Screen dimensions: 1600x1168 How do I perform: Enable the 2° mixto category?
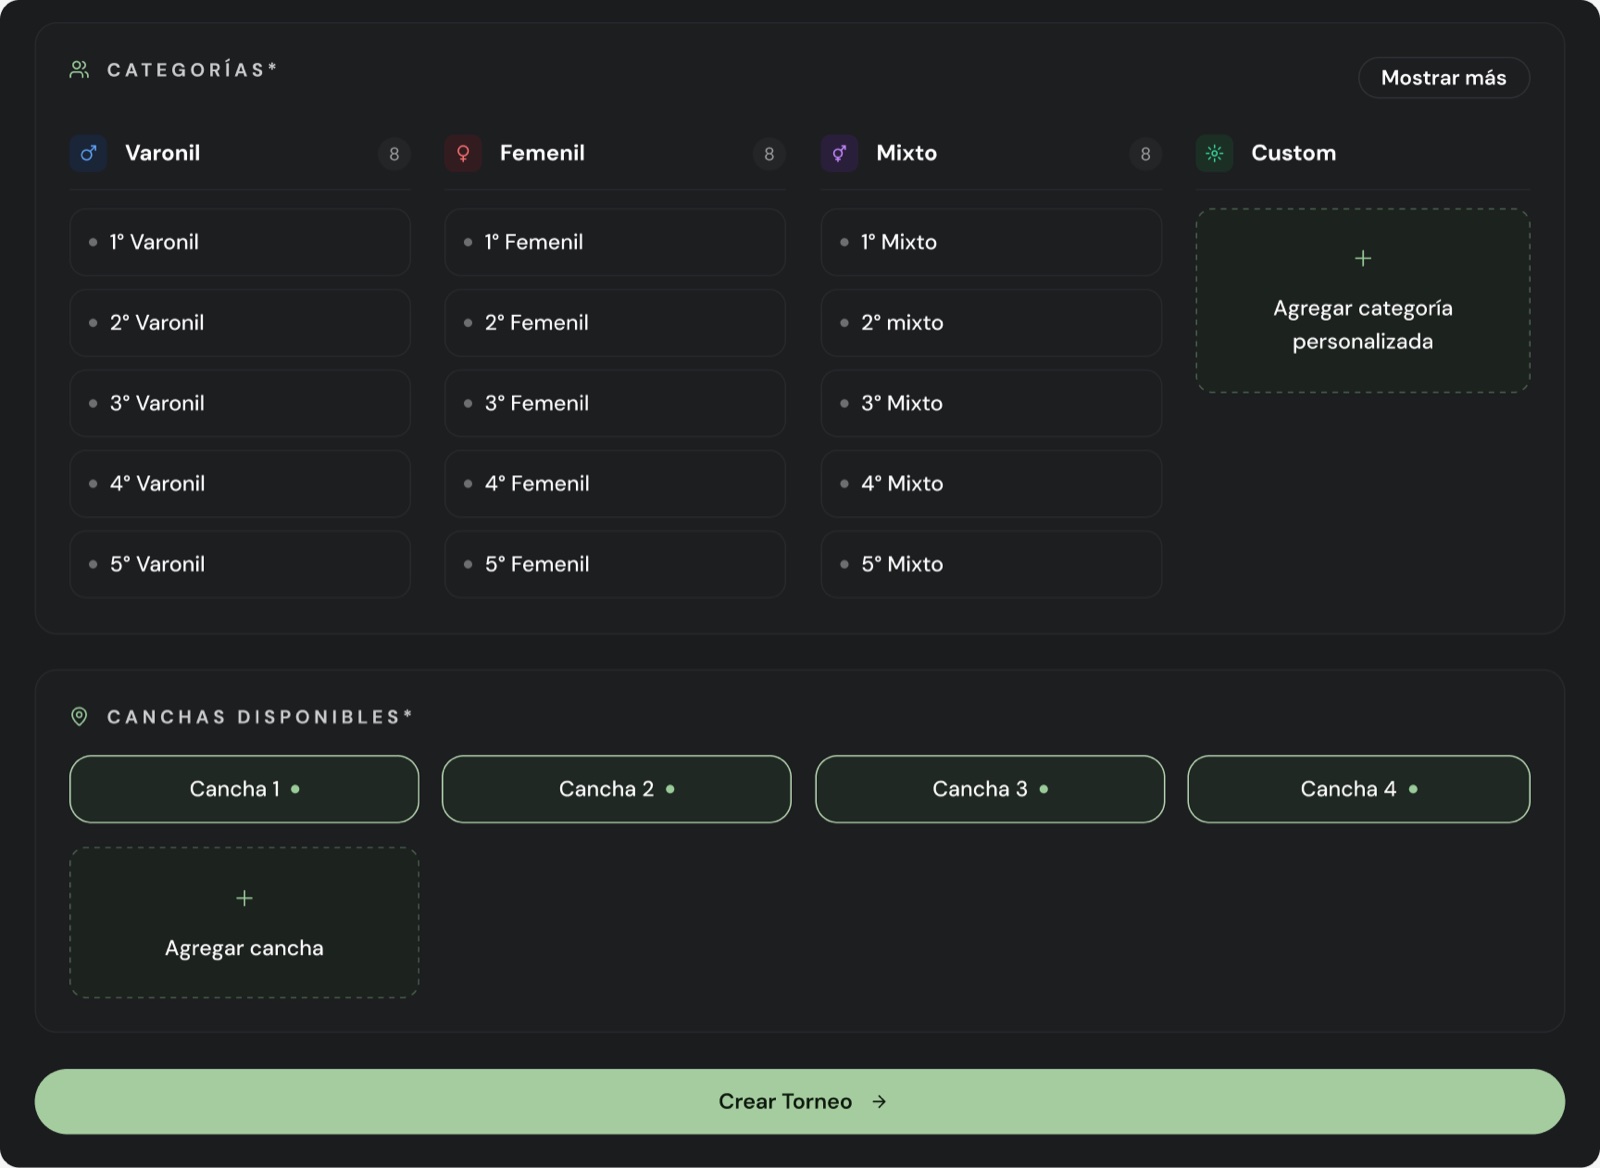(991, 323)
